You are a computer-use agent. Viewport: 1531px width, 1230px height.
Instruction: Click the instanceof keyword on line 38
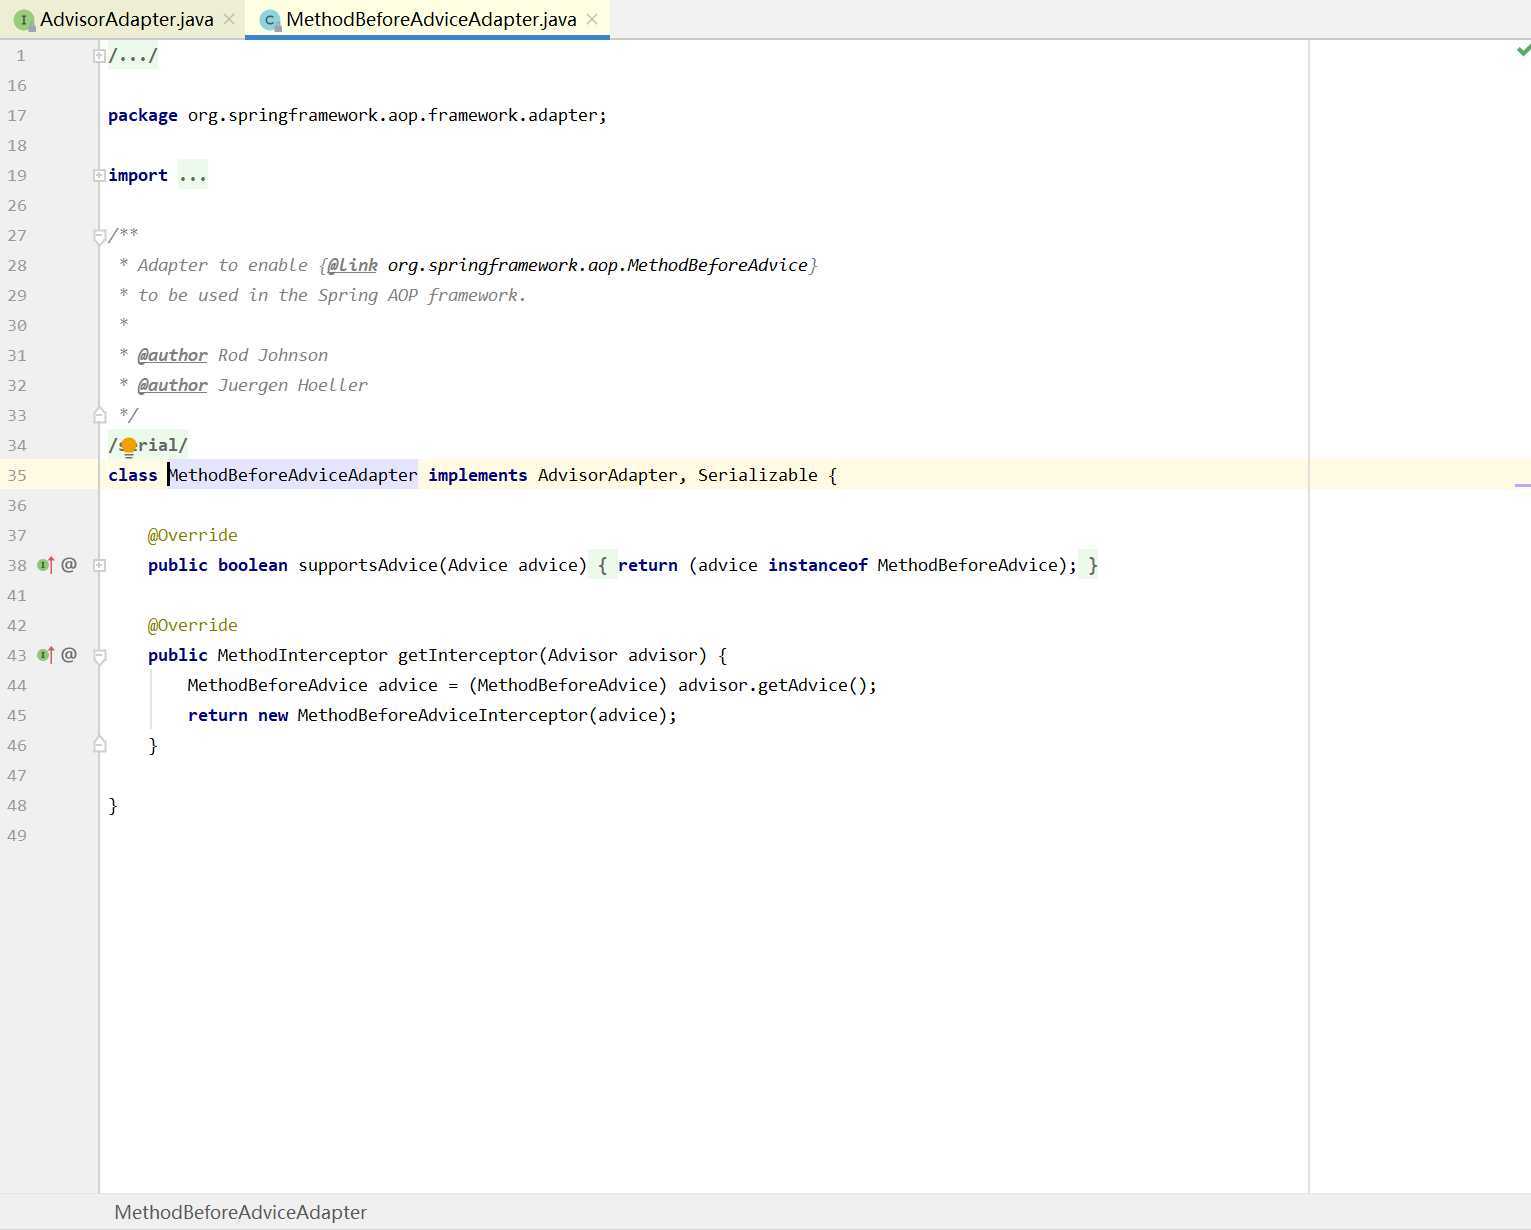(x=817, y=565)
